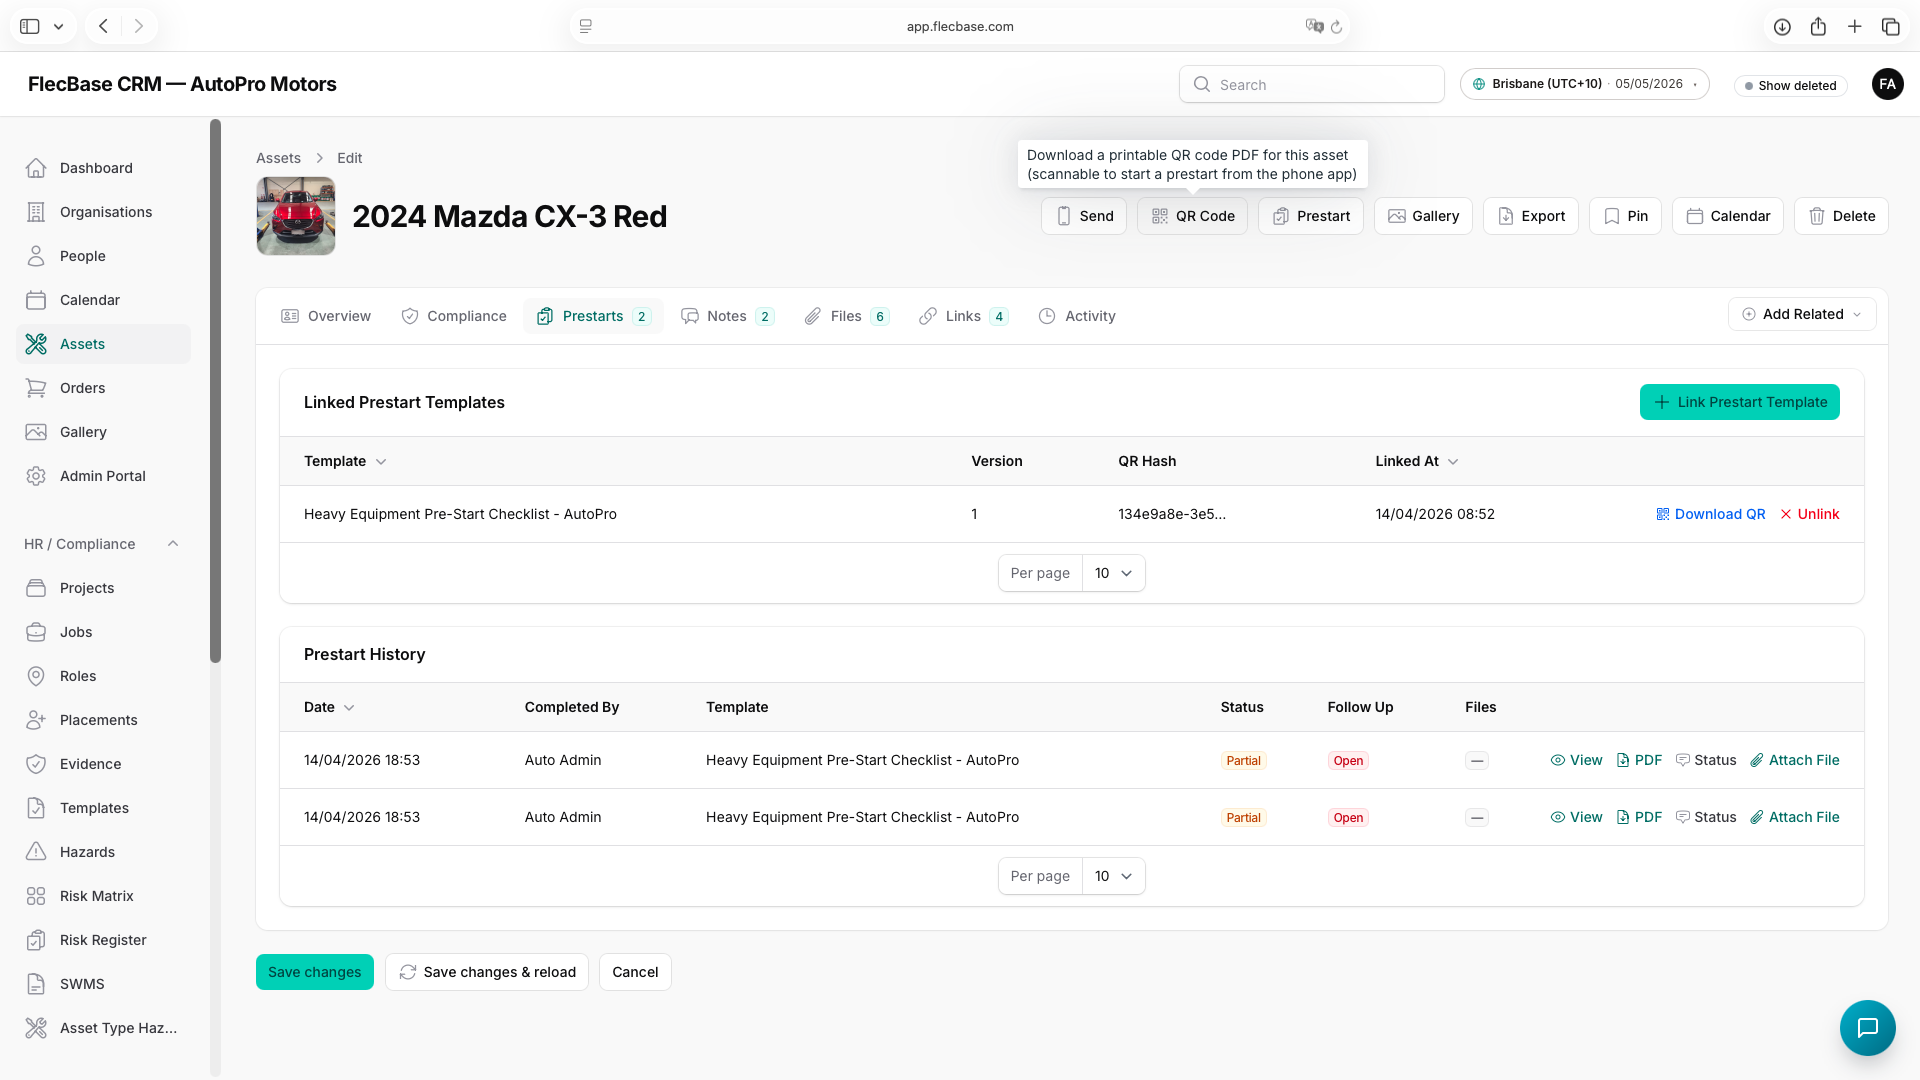Open browser downloads icon
This screenshot has height=1080, width=1920.
(x=1782, y=26)
